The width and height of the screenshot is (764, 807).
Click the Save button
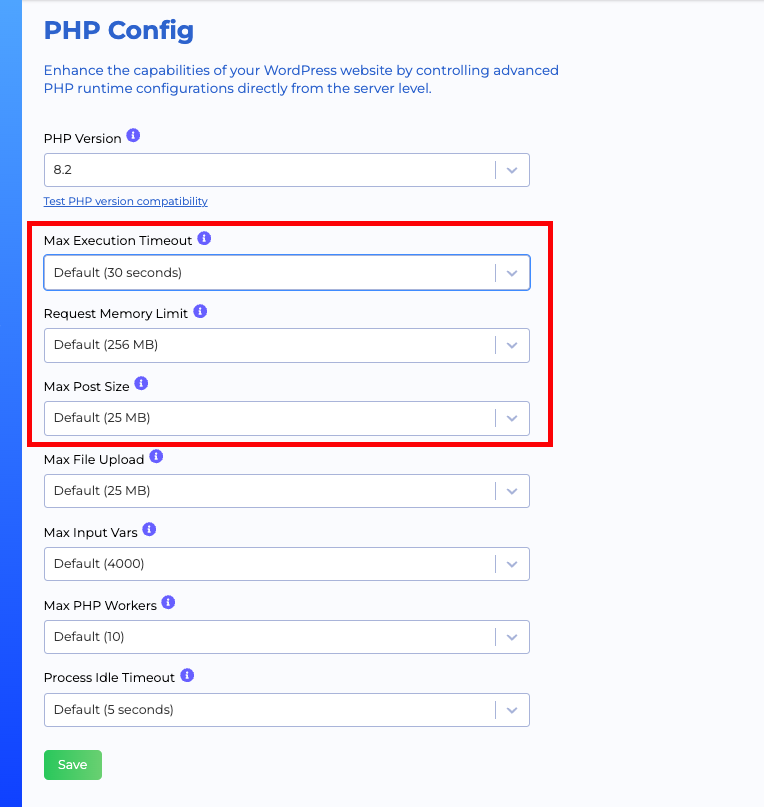point(72,764)
